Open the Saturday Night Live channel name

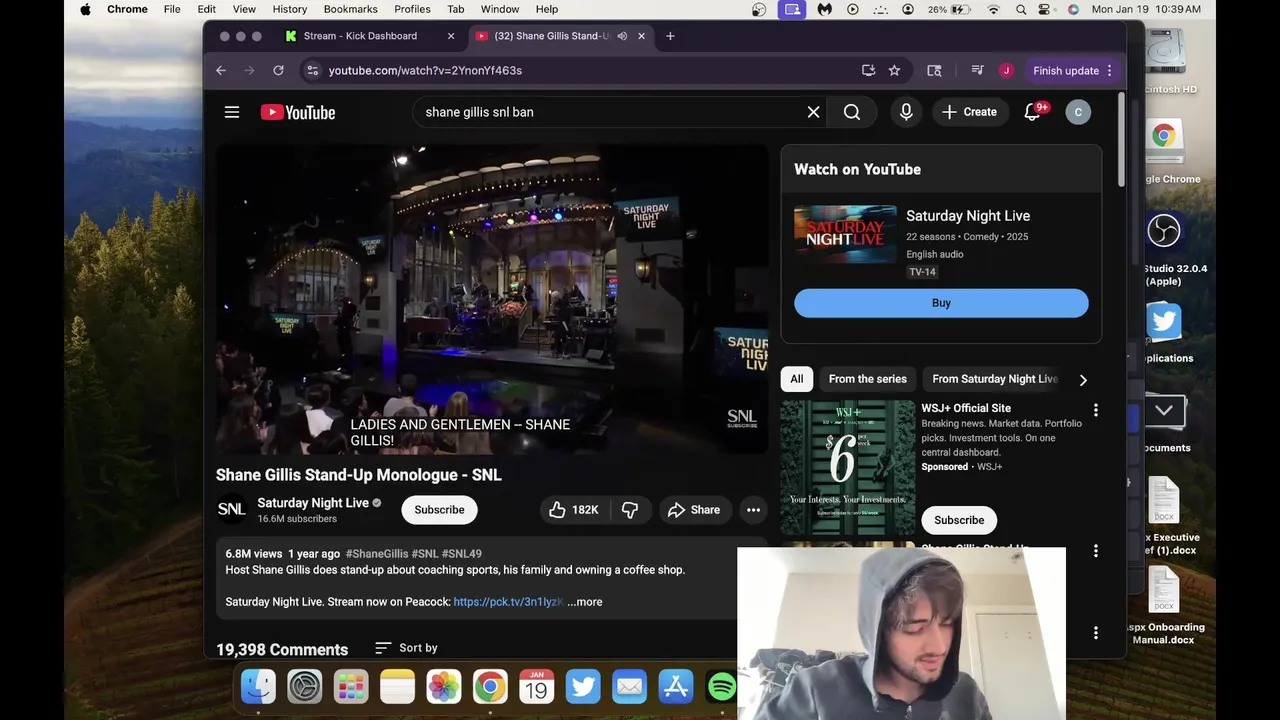tap(313, 503)
